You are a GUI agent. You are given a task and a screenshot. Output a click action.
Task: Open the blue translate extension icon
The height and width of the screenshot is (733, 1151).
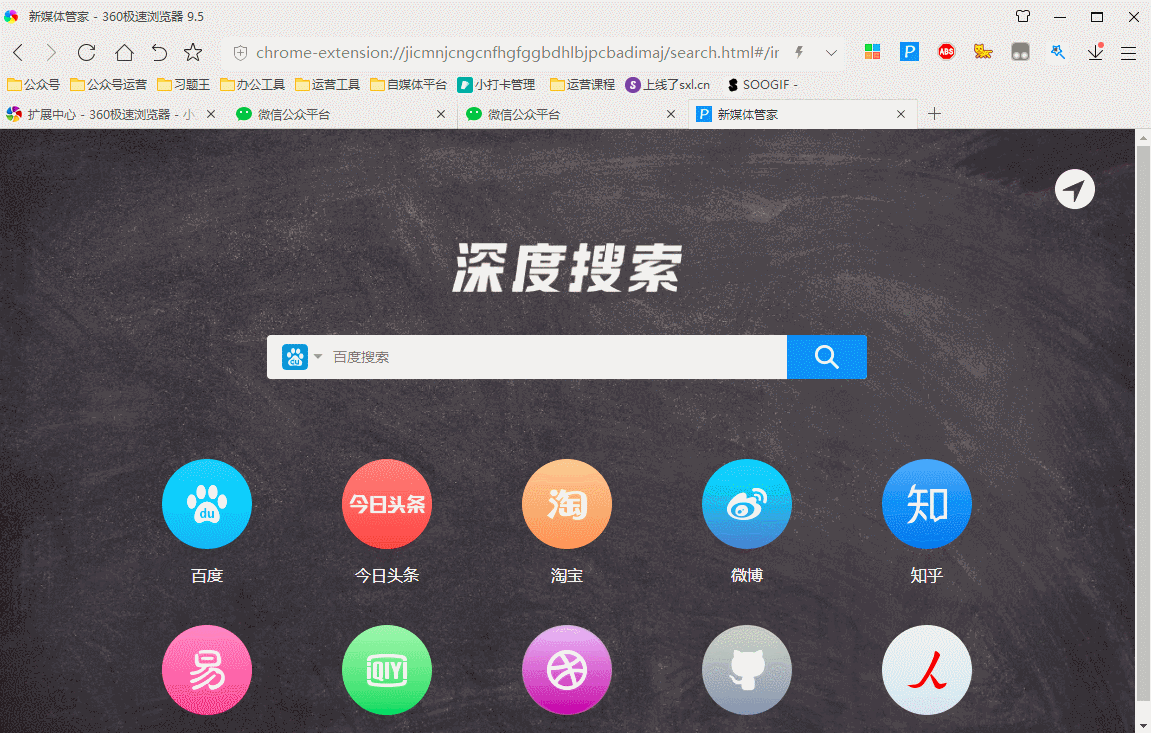pos(1058,51)
